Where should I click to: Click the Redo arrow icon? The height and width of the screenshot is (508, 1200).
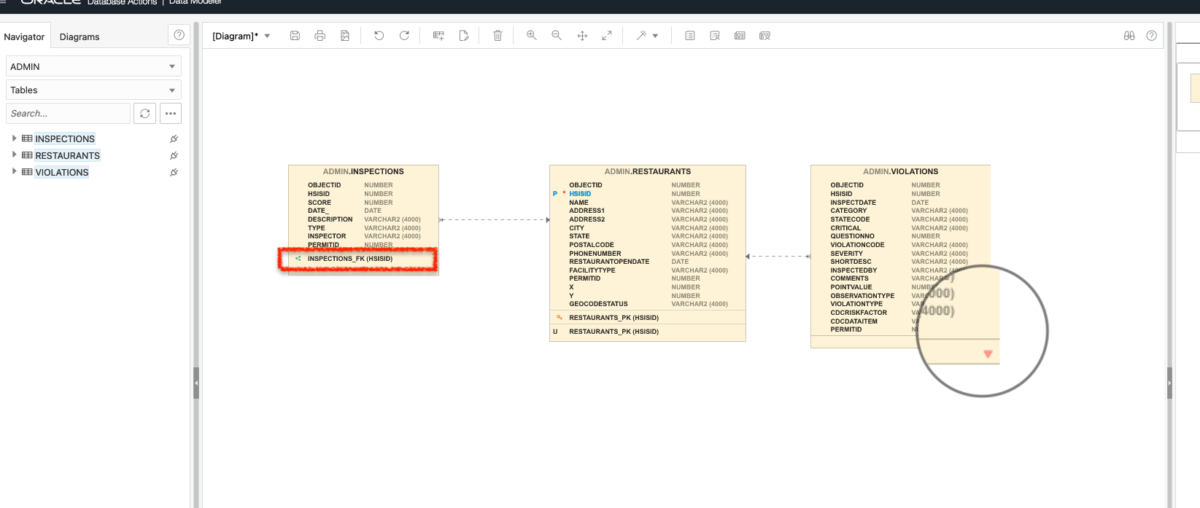(x=404, y=36)
